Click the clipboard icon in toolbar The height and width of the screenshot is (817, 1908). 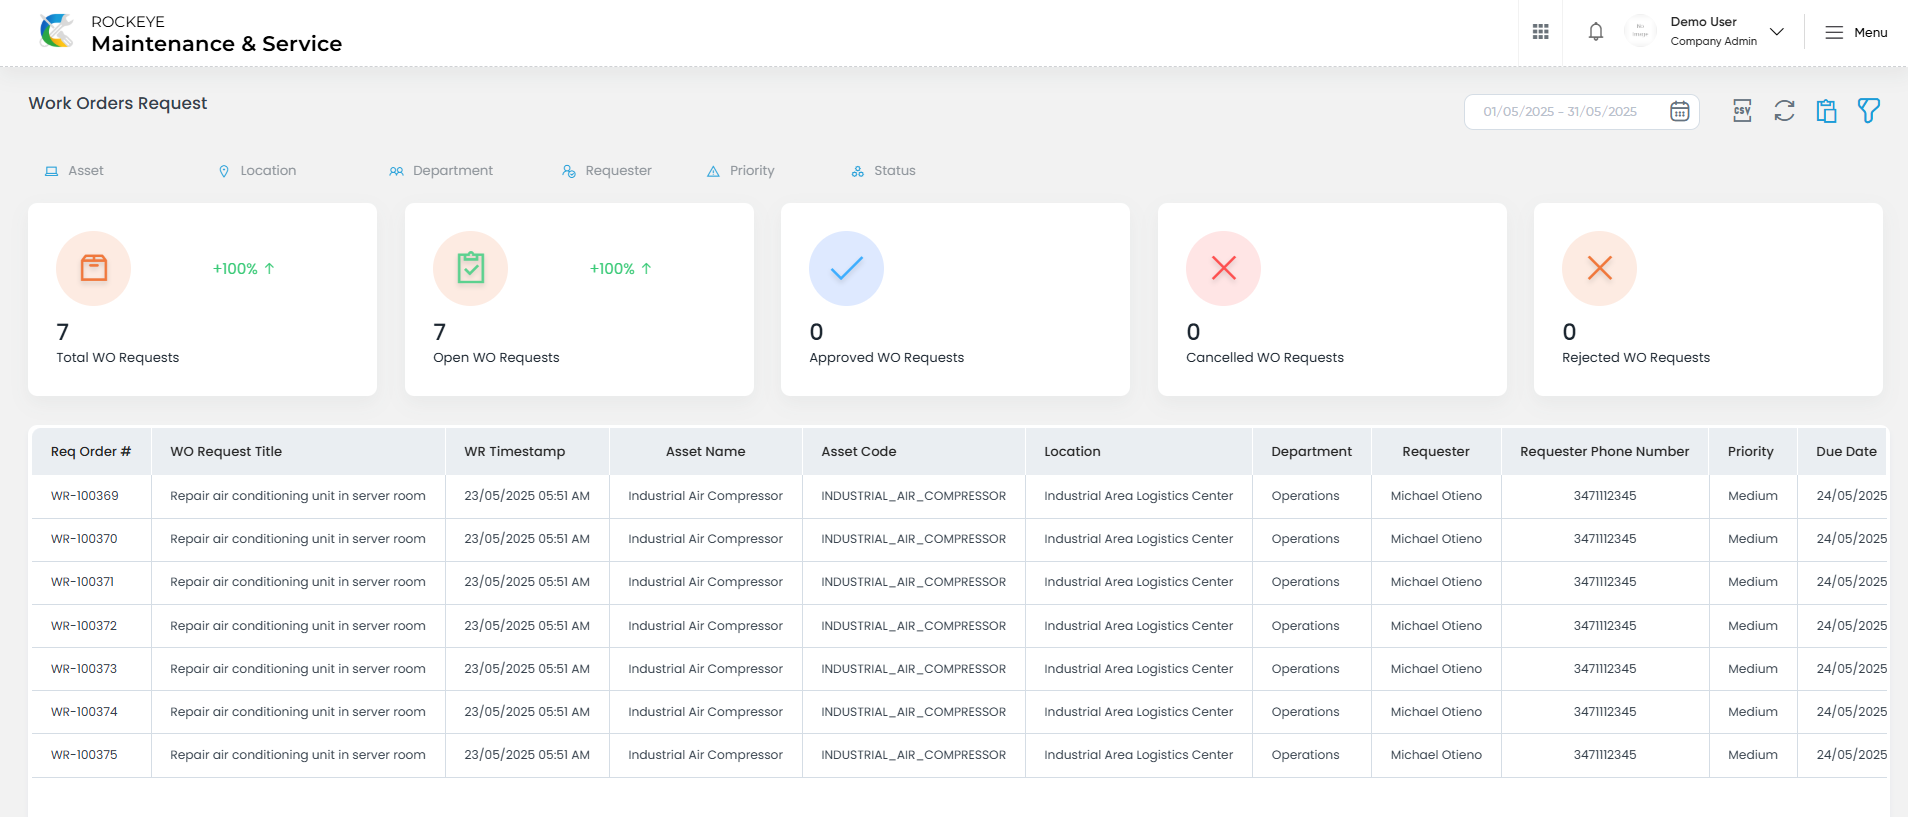[1827, 111]
